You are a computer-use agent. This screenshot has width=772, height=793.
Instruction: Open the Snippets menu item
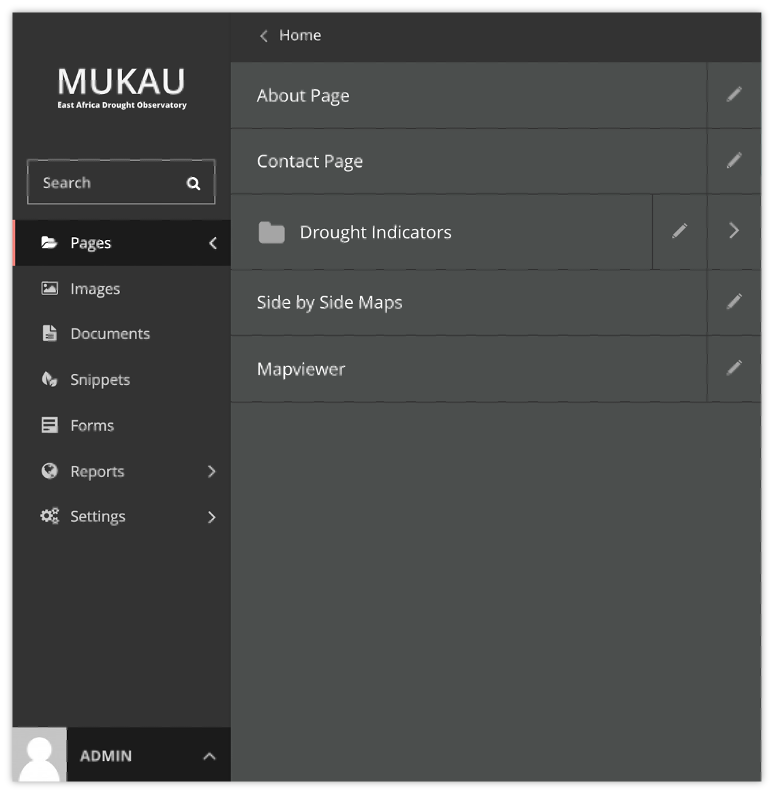pyautogui.click(x=121, y=379)
